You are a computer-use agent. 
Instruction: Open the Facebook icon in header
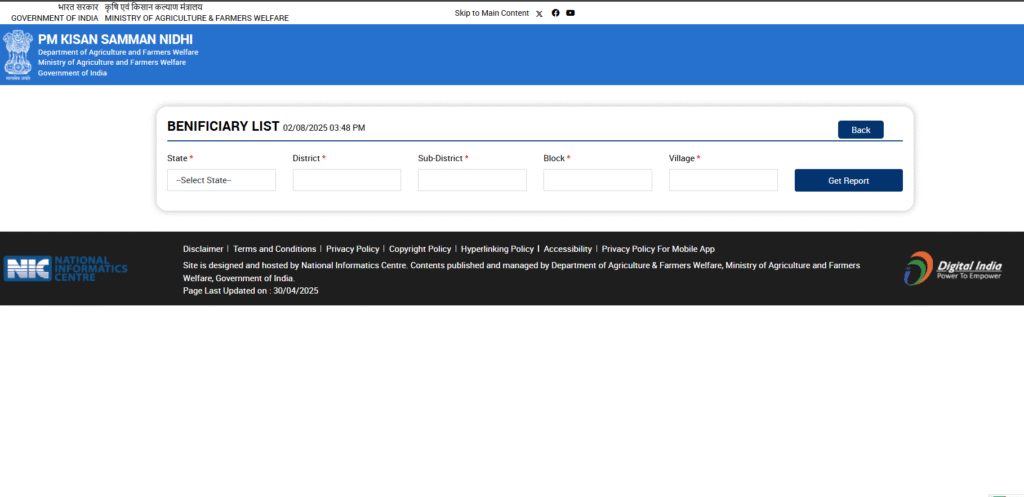[x=555, y=13]
